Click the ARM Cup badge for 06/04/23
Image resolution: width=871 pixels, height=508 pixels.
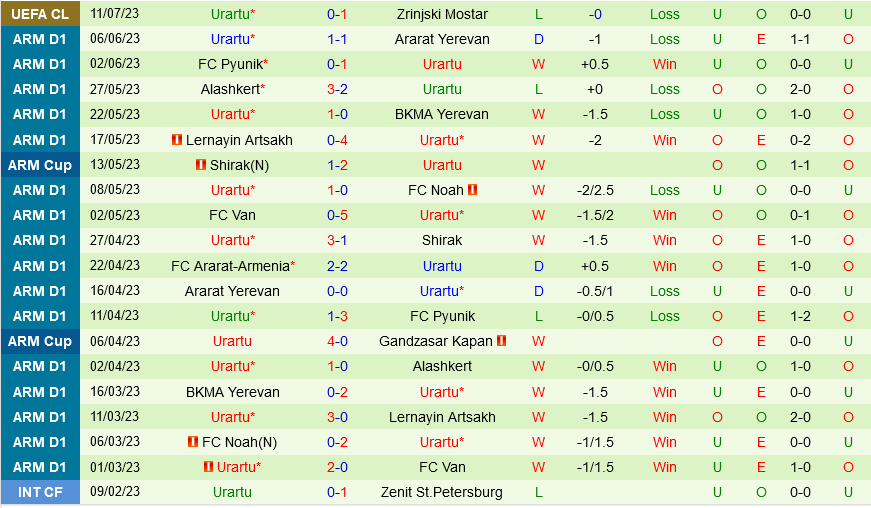[x=40, y=341]
